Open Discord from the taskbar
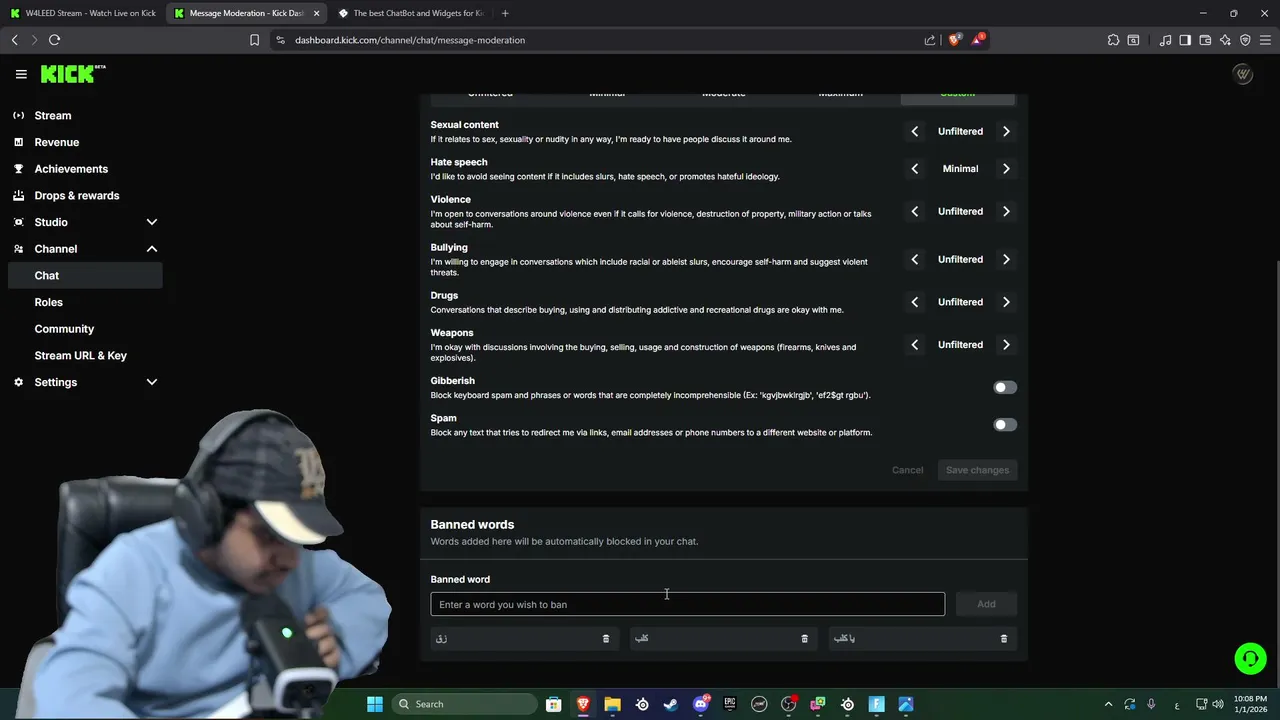 tap(701, 704)
